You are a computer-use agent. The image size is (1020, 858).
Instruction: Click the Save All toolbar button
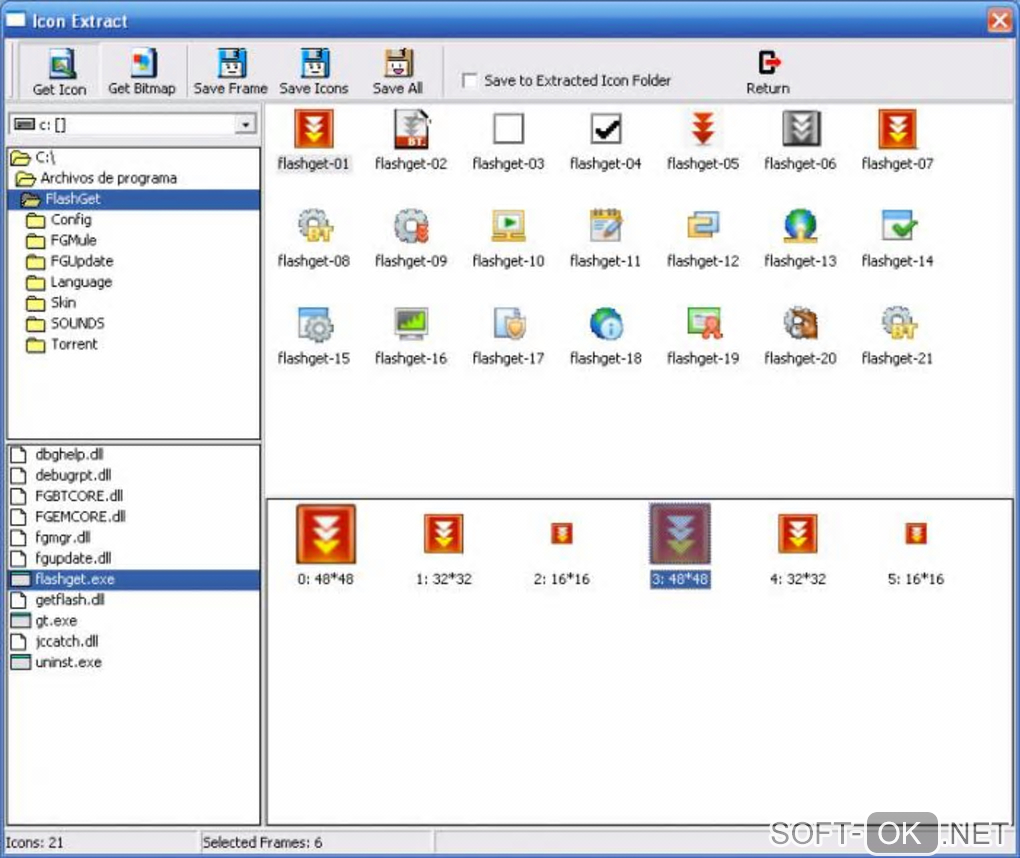[x=397, y=72]
